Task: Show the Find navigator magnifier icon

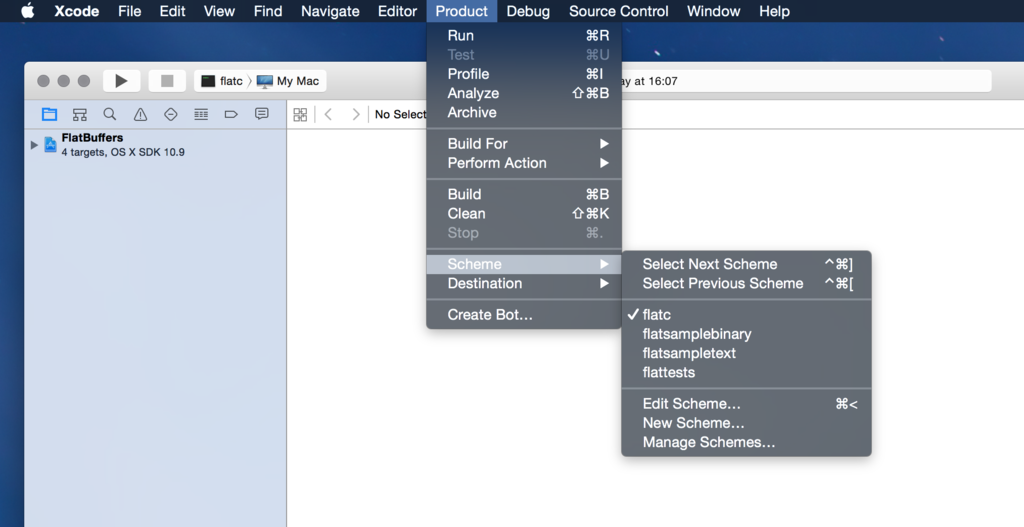Action: 110,114
